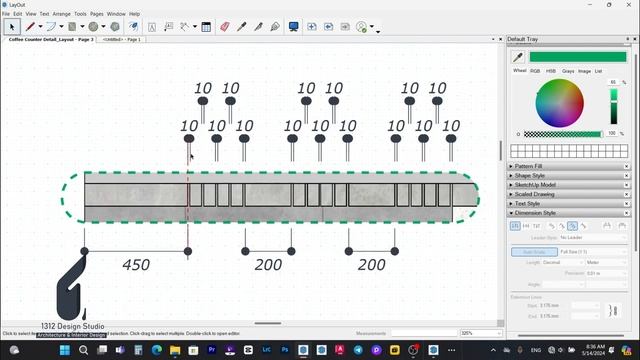Switch color picker to RGB tab
The image size is (640, 360).
pyautogui.click(x=535, y=71)
